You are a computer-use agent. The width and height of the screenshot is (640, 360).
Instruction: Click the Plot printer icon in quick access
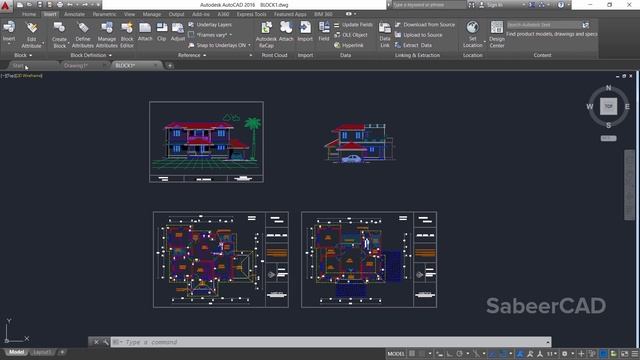pyautogui.click(x=60, y=5)
